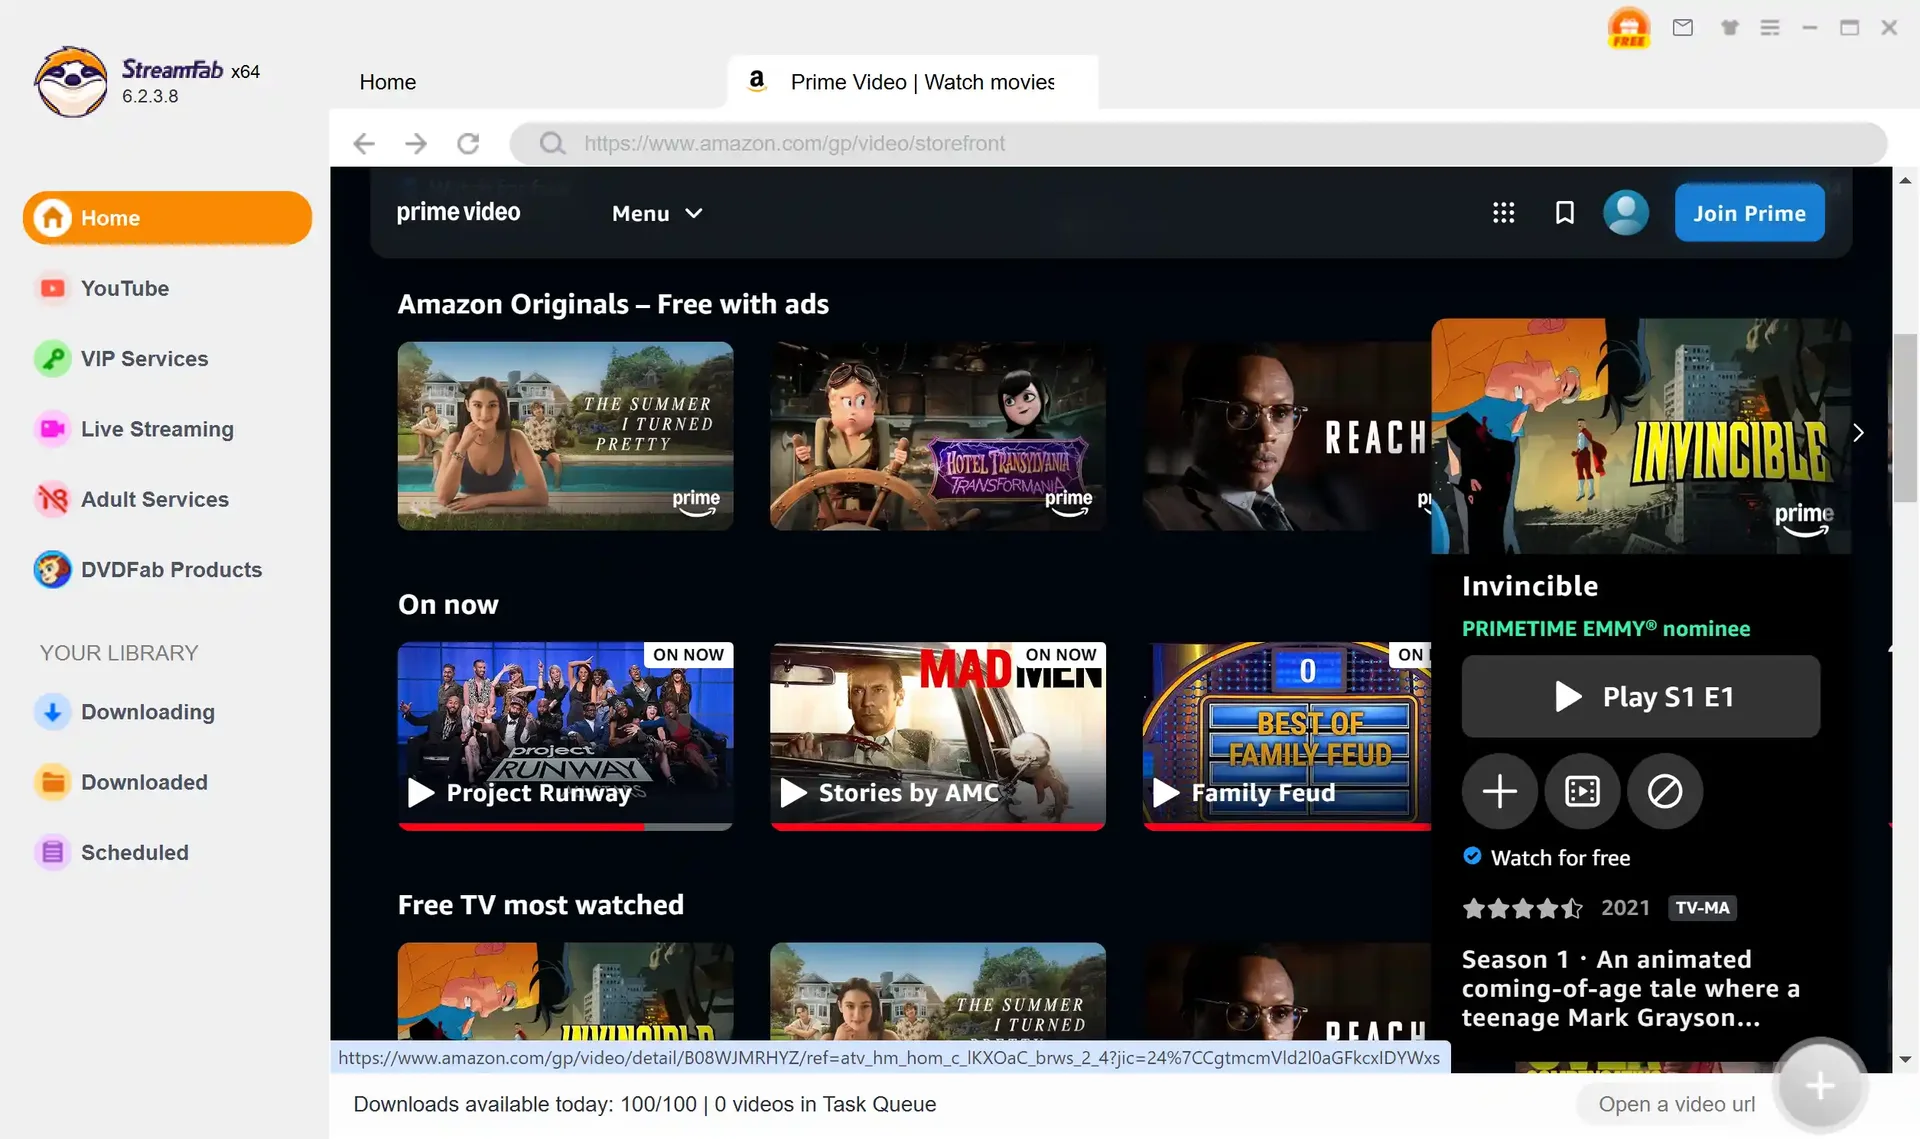
Task: Click the address bar URL field
Action: pyautogui.click(x=1198, y=143)
